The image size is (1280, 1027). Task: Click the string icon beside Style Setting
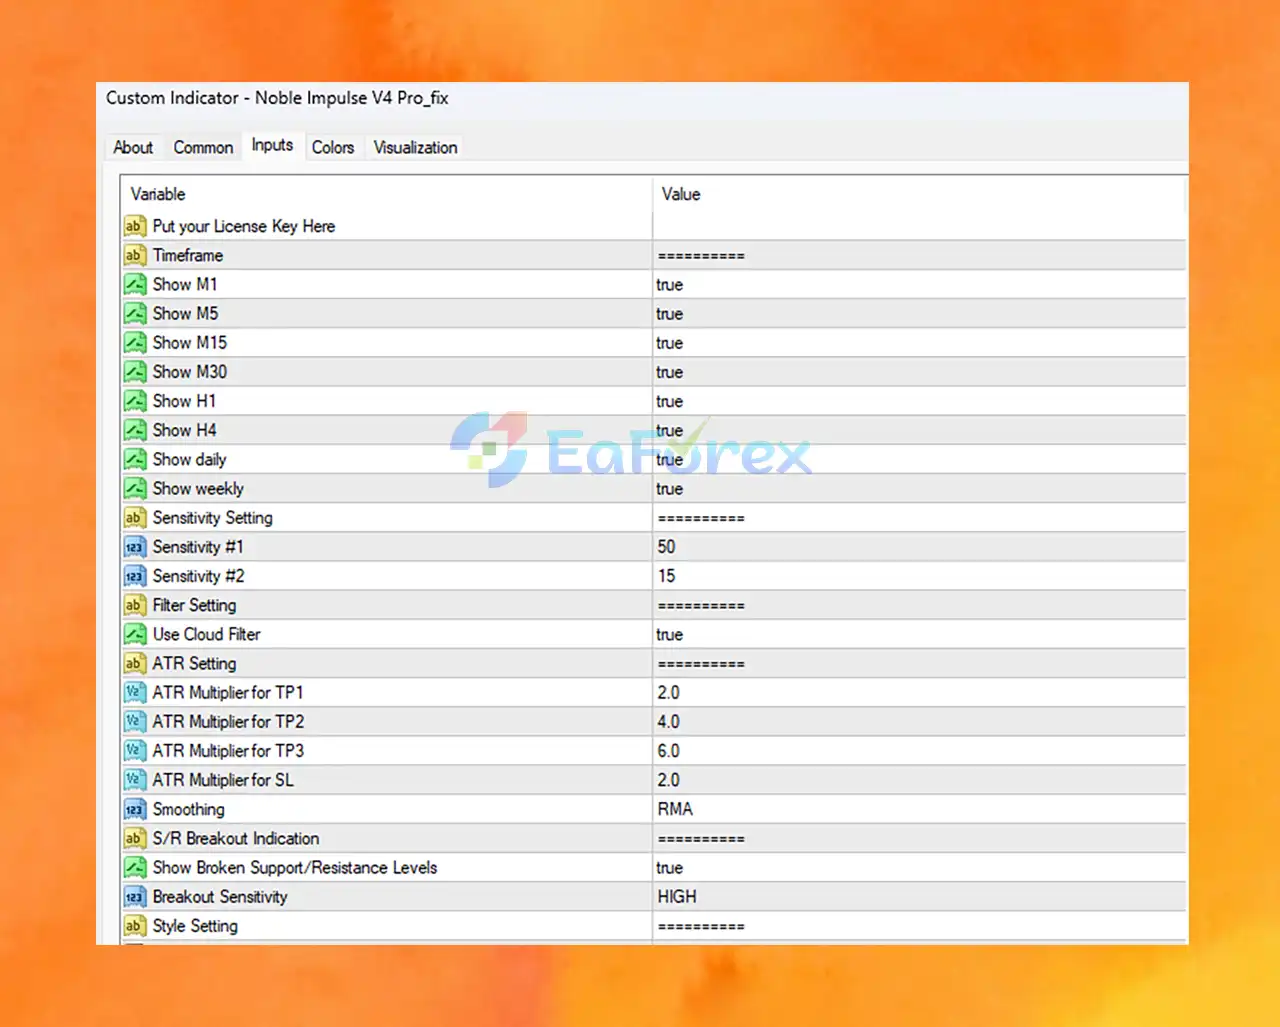135,926
